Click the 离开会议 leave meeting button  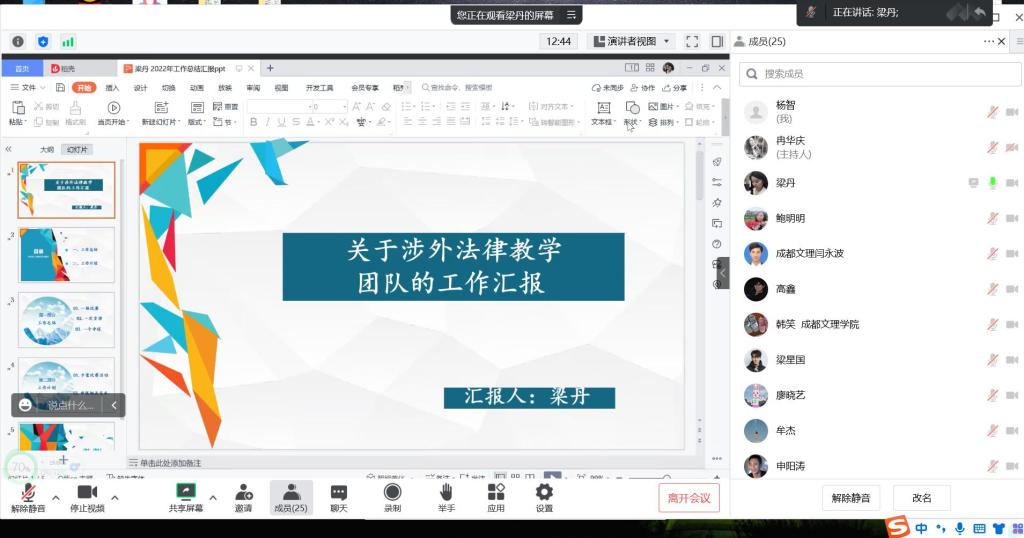tap(688, 498)
